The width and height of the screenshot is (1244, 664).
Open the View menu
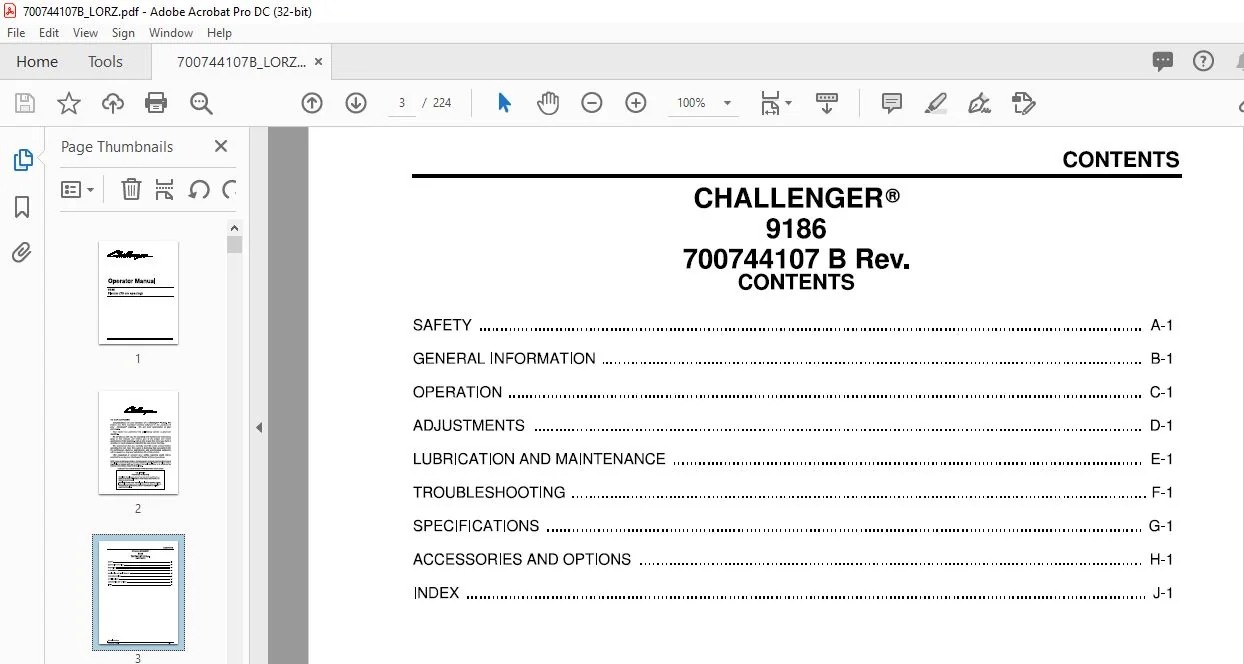(x=86, y=33)
